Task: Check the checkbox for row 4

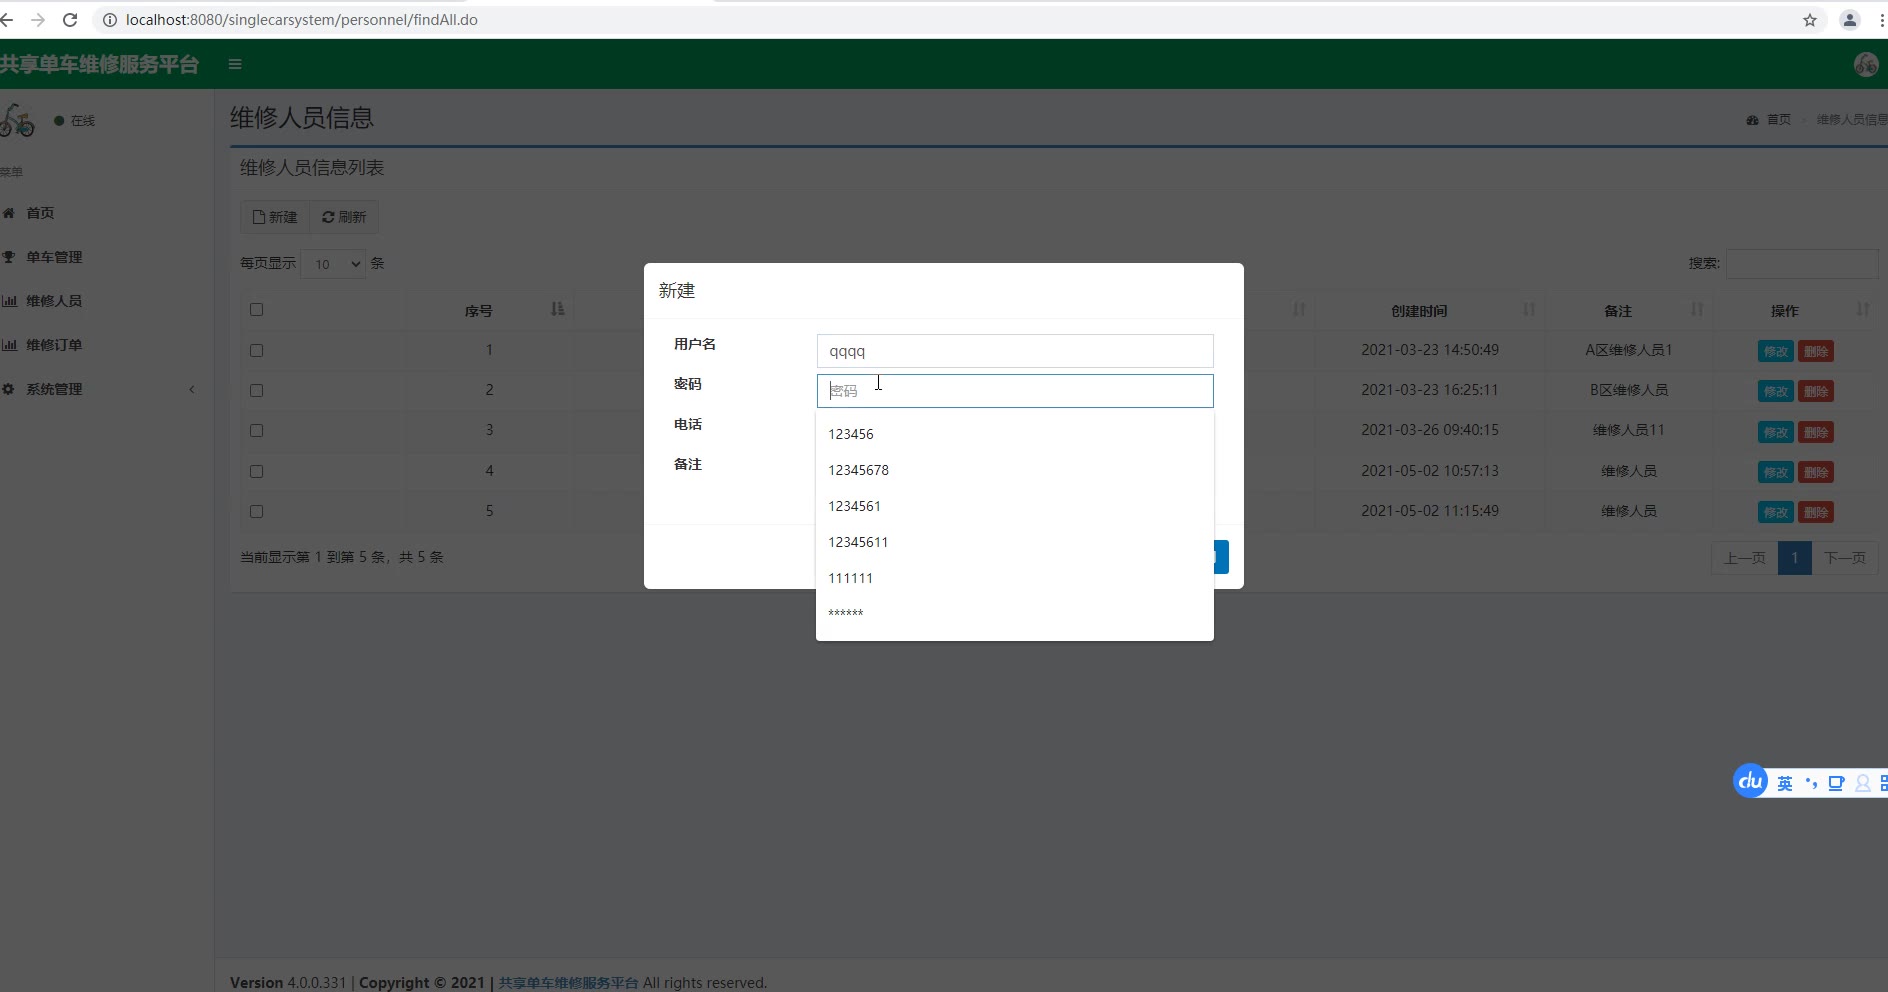Action: tap(256, 471)
